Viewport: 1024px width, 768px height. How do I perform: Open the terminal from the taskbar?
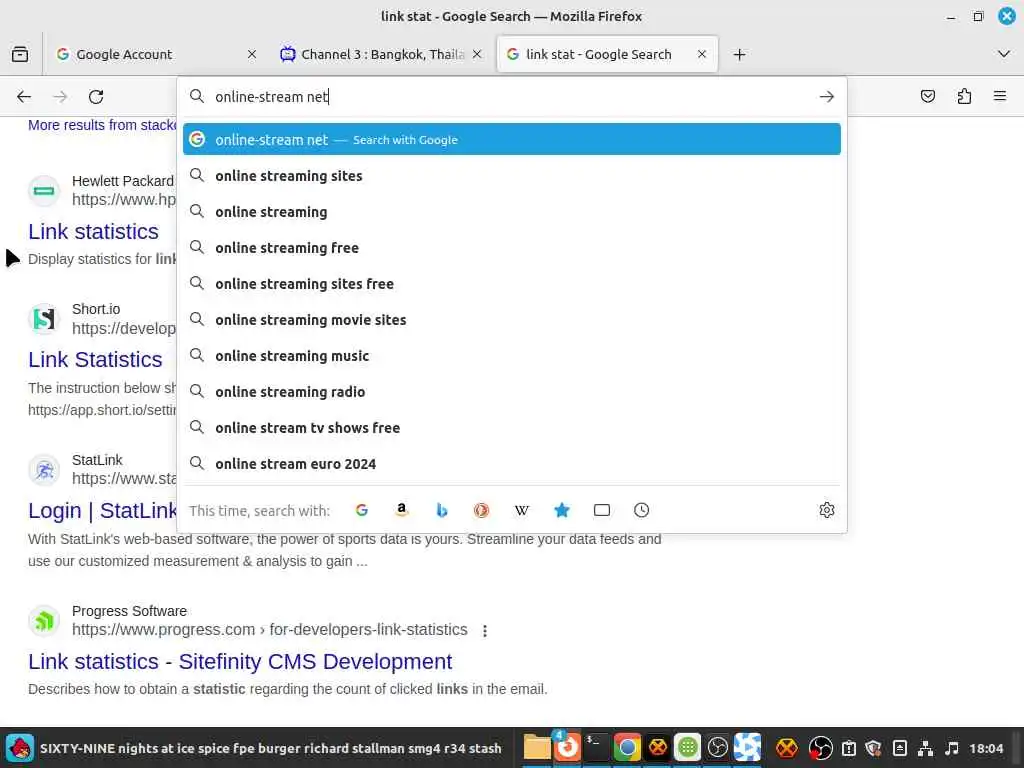(x=596, y=748)
